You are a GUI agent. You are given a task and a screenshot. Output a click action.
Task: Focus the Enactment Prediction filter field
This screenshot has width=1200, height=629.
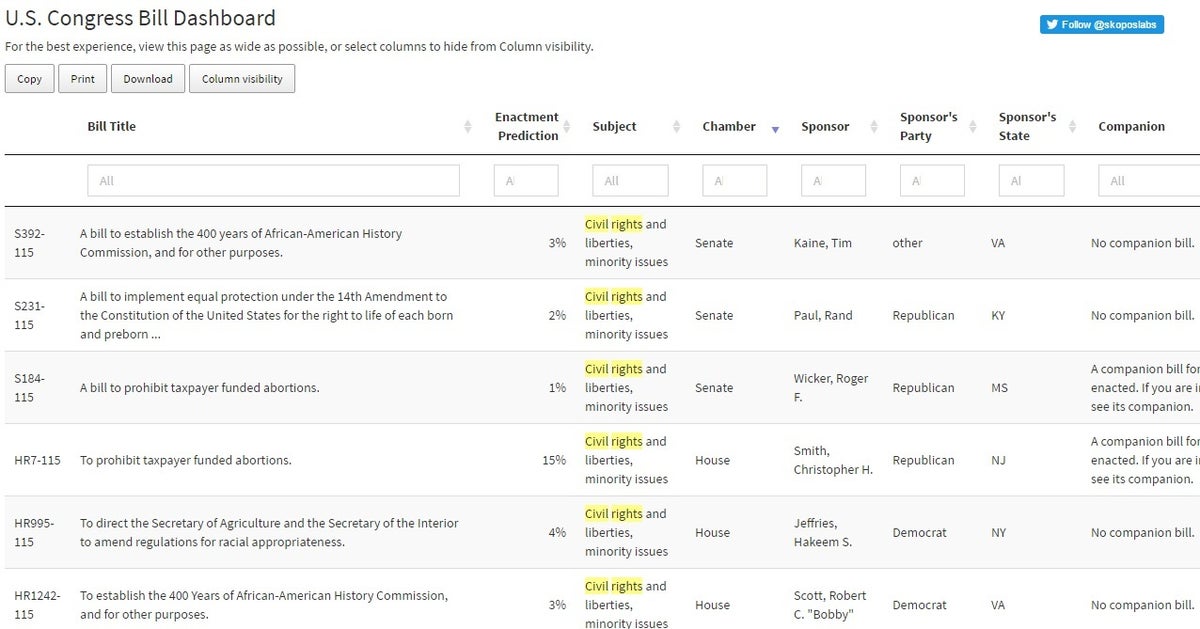pyautogui.click(x=526, y=181)
